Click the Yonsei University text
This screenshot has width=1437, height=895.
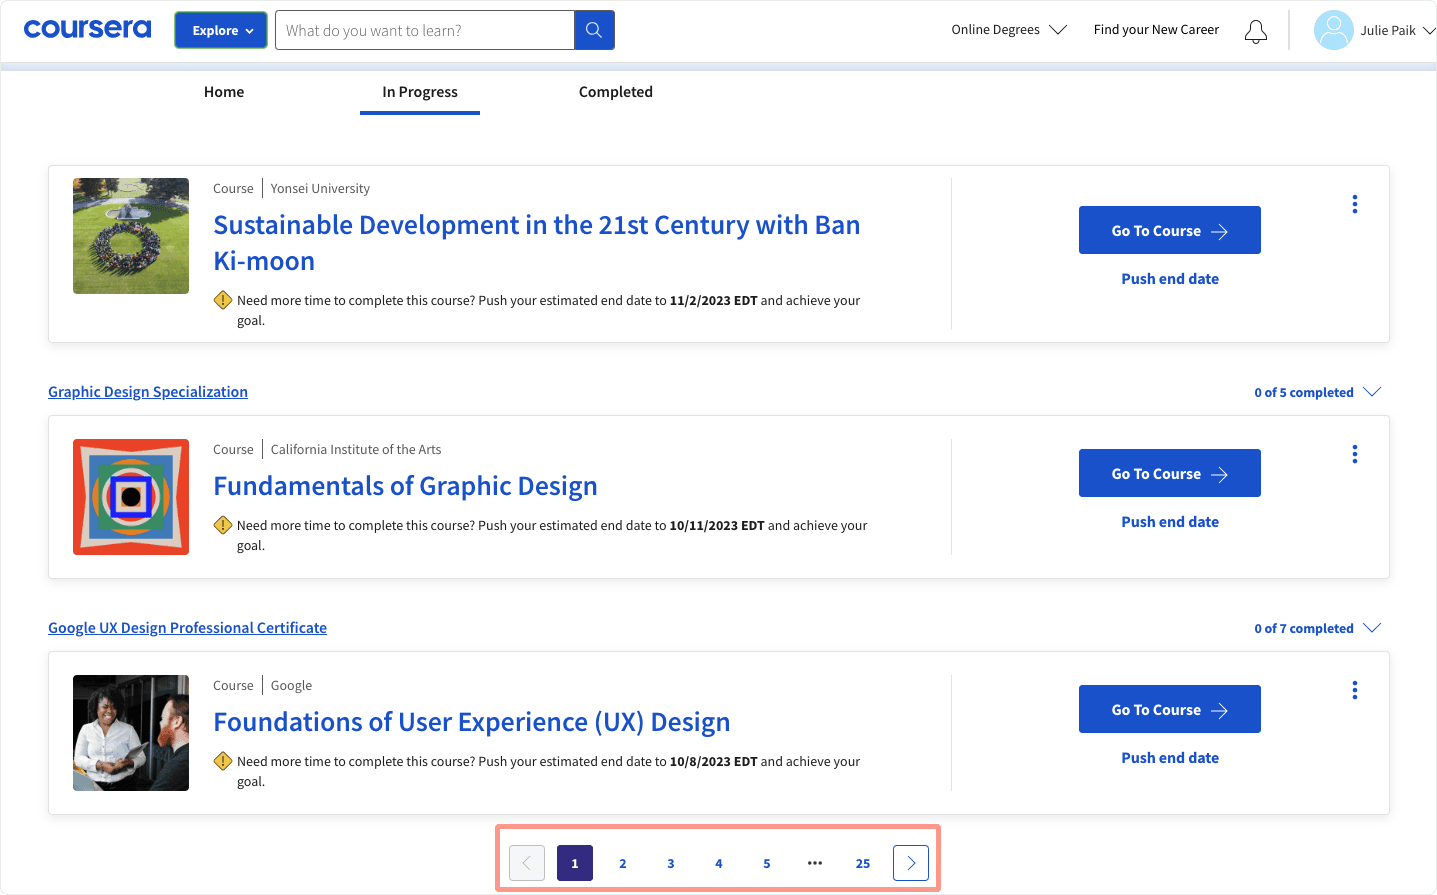click(320, 188)
